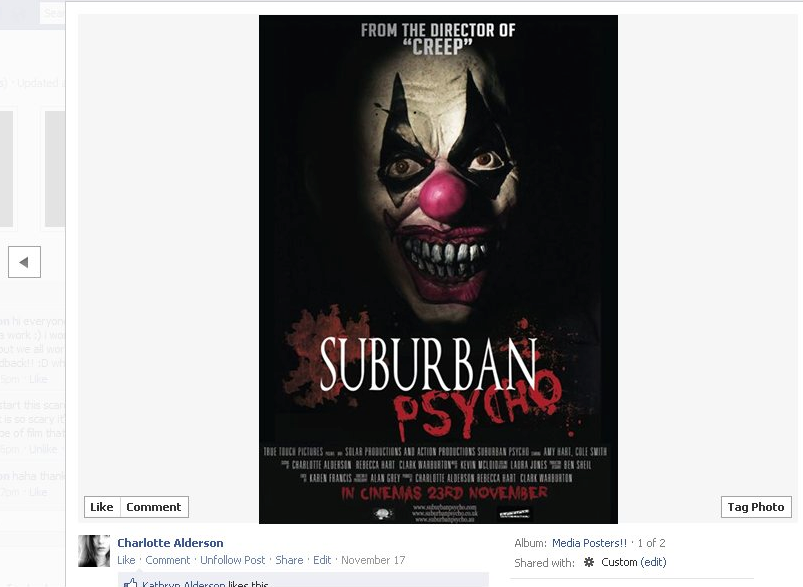Screen dimensions: 803x587
Task: Open Charlotte Alderson's profile name link
Action: (x=170, y=543)
